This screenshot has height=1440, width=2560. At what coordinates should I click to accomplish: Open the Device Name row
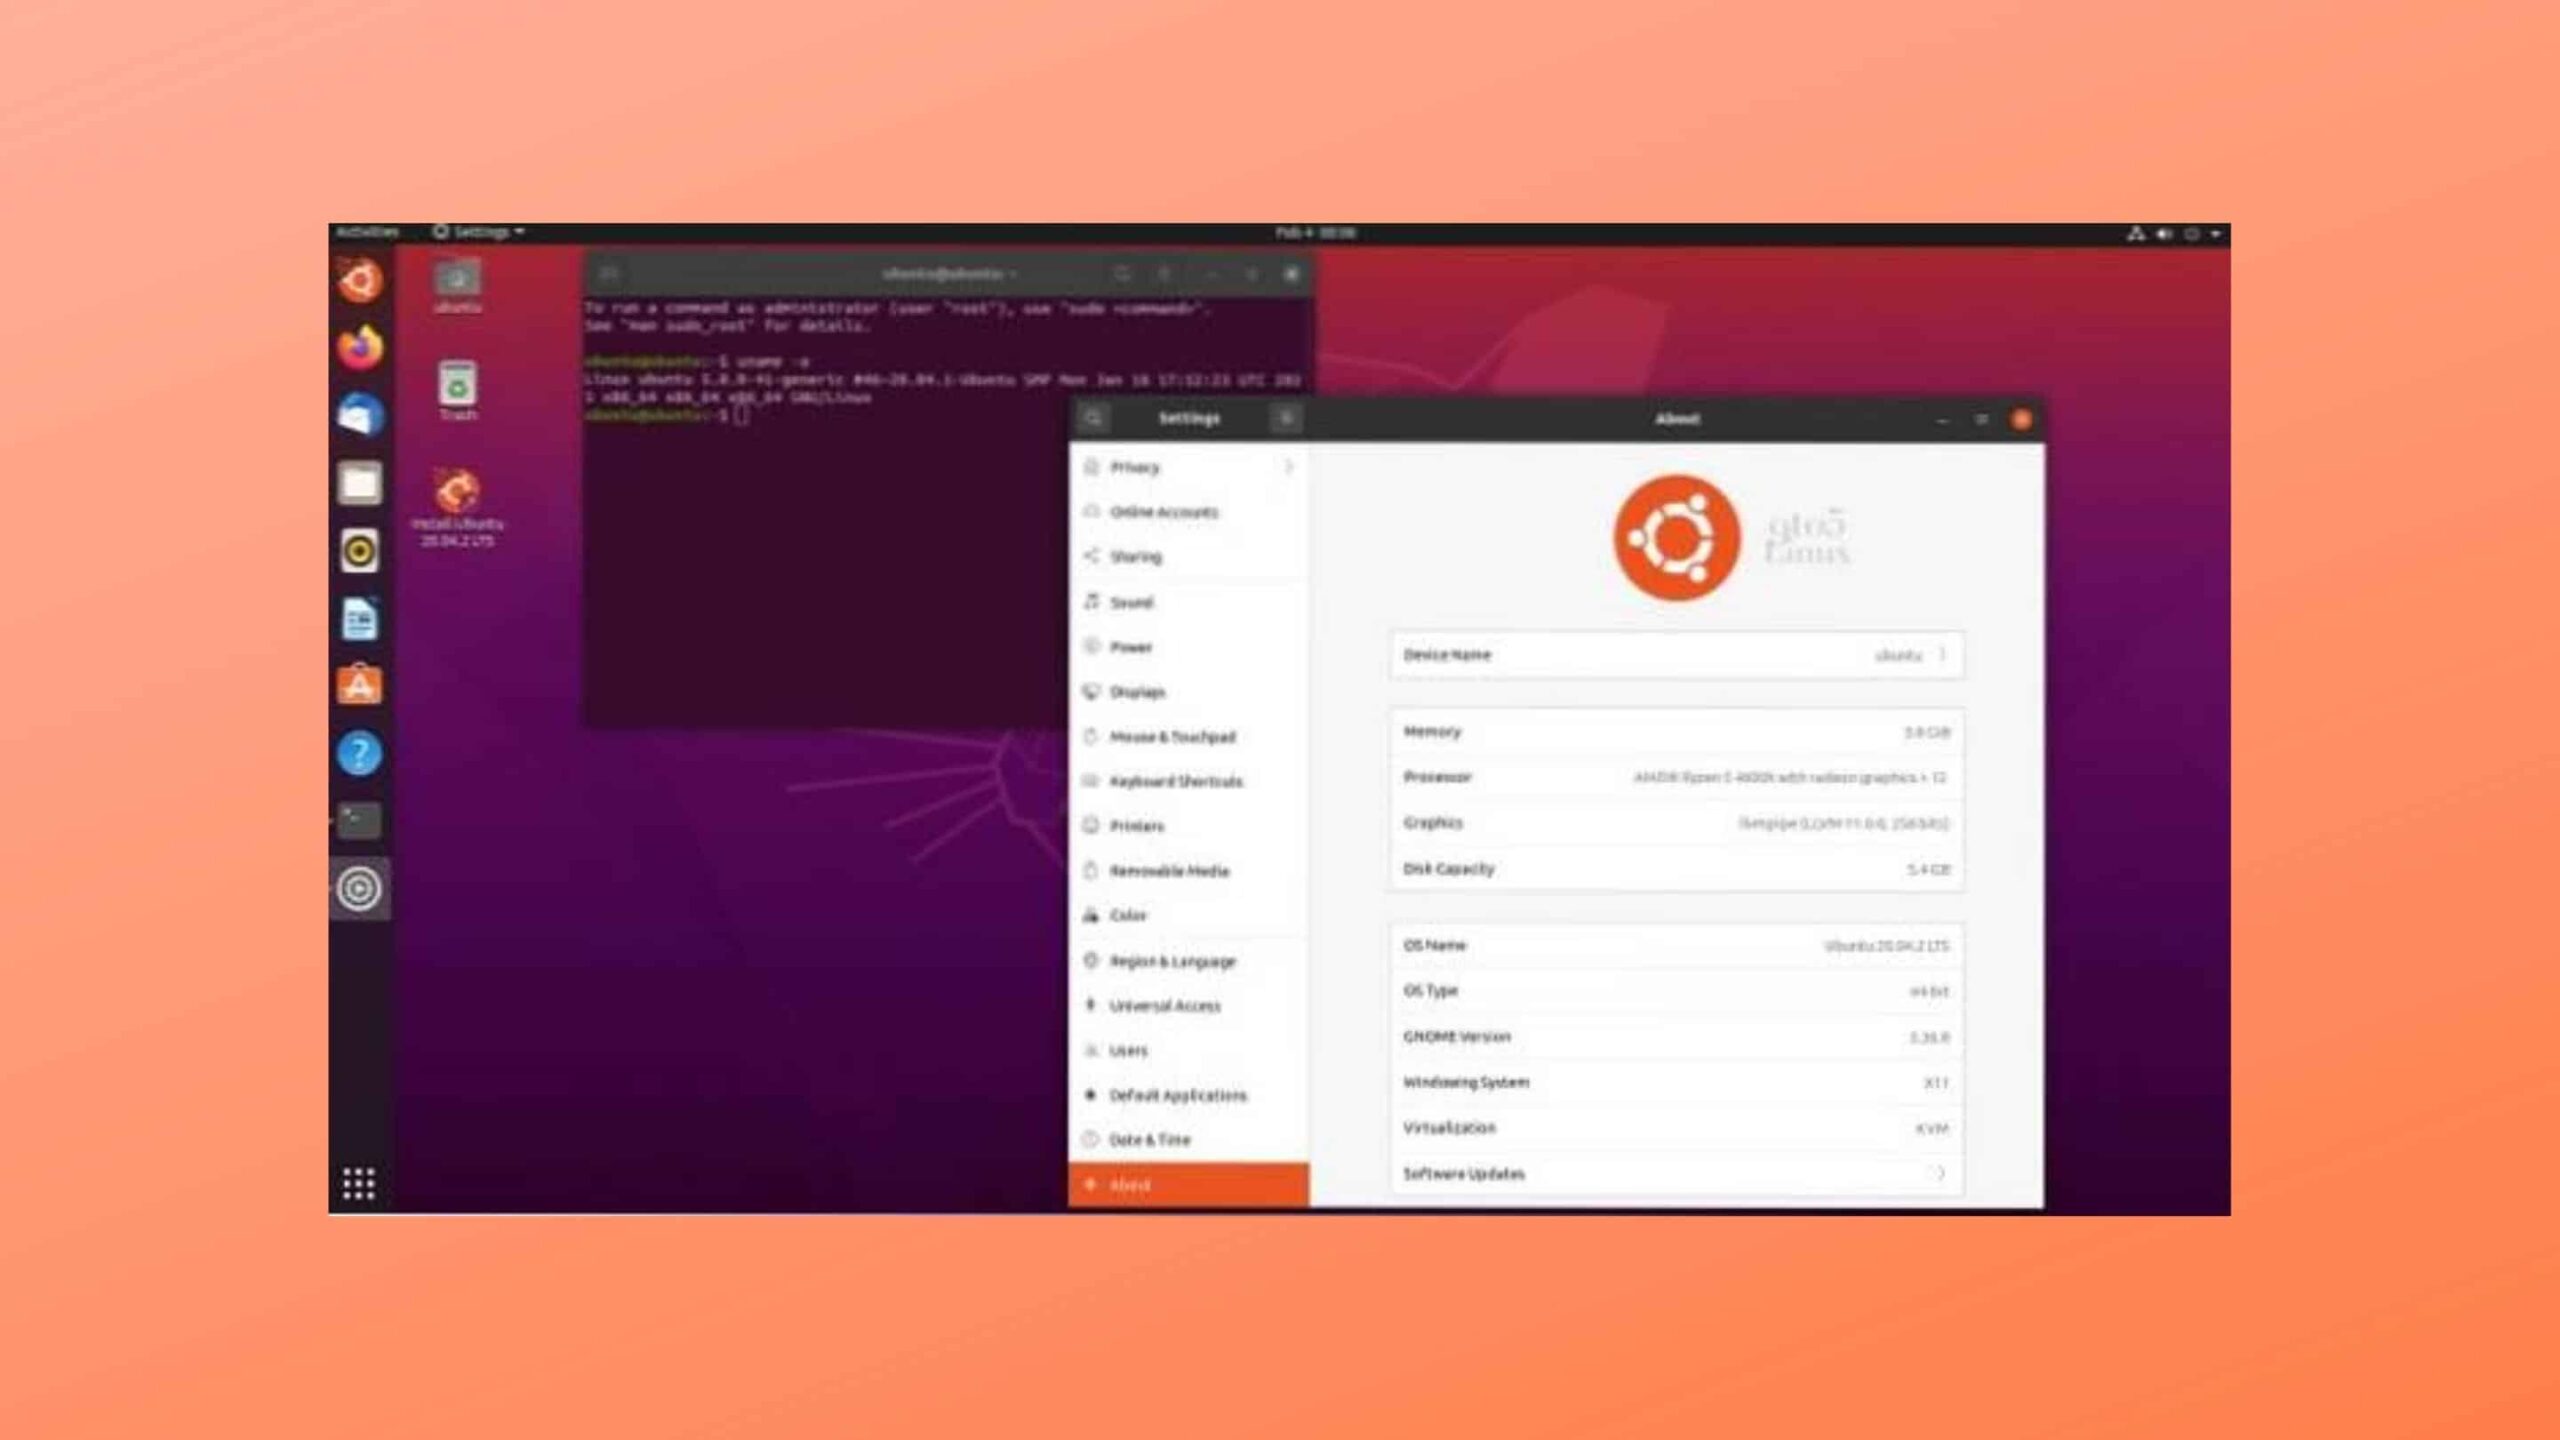pos(1677,655)
